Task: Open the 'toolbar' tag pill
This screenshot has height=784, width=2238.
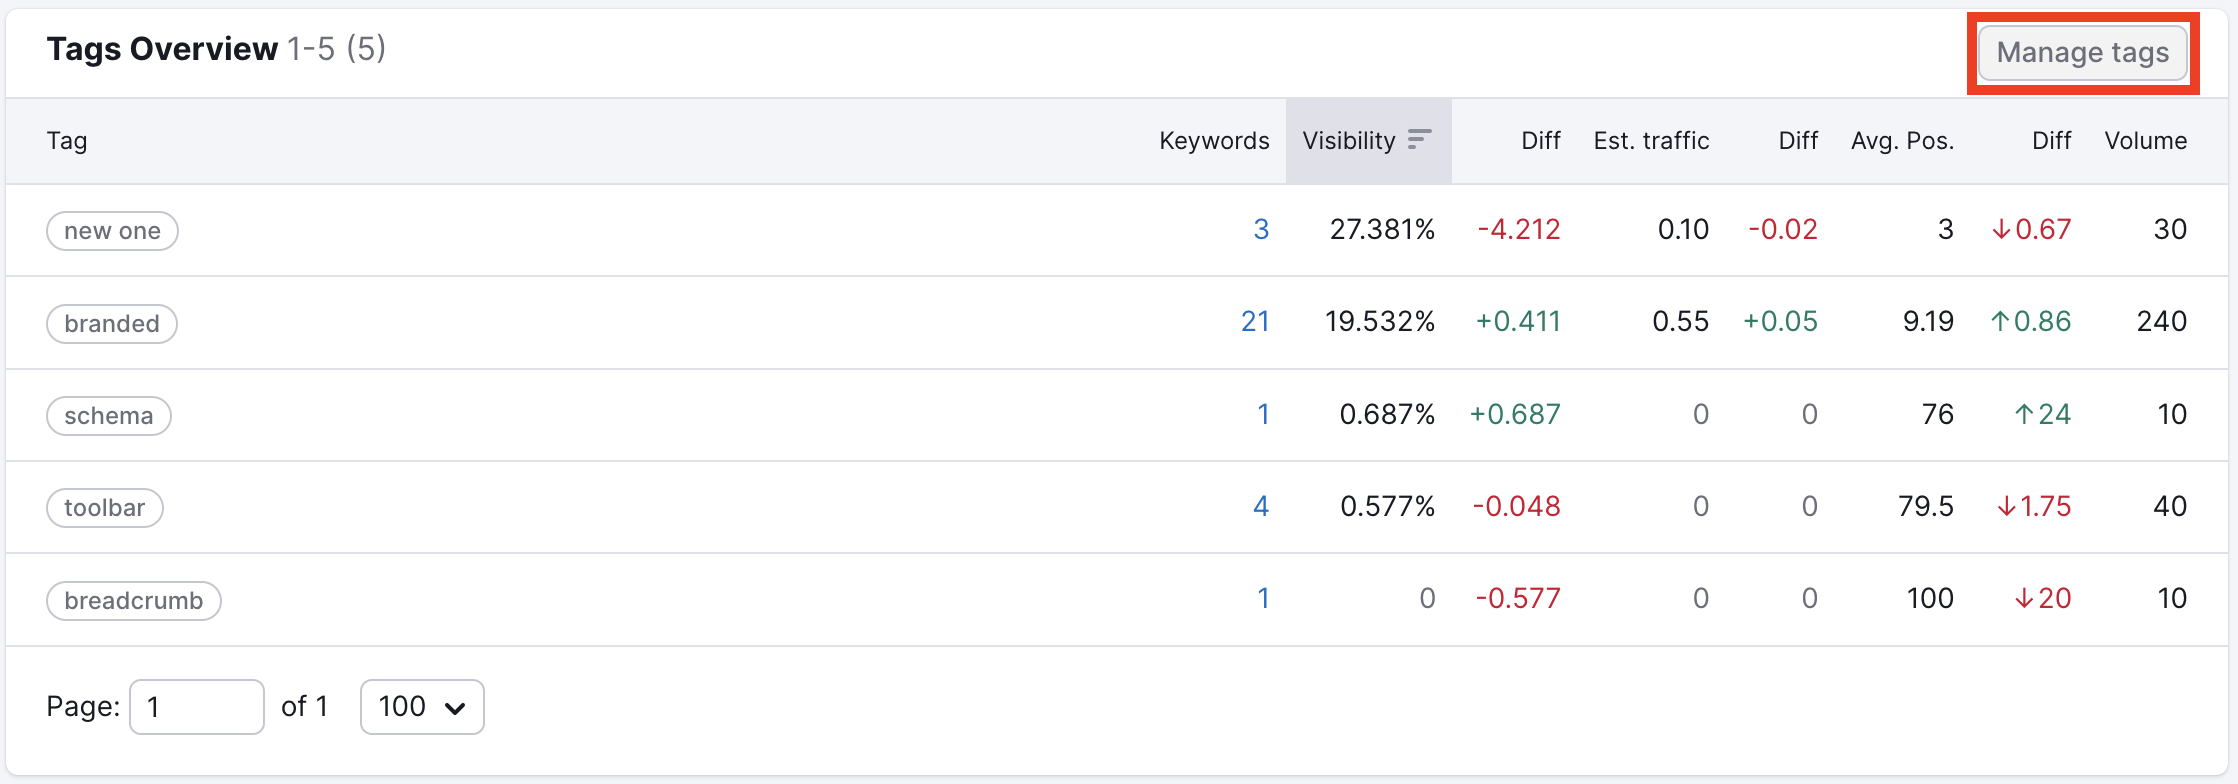Action: (x=105, y=508)
